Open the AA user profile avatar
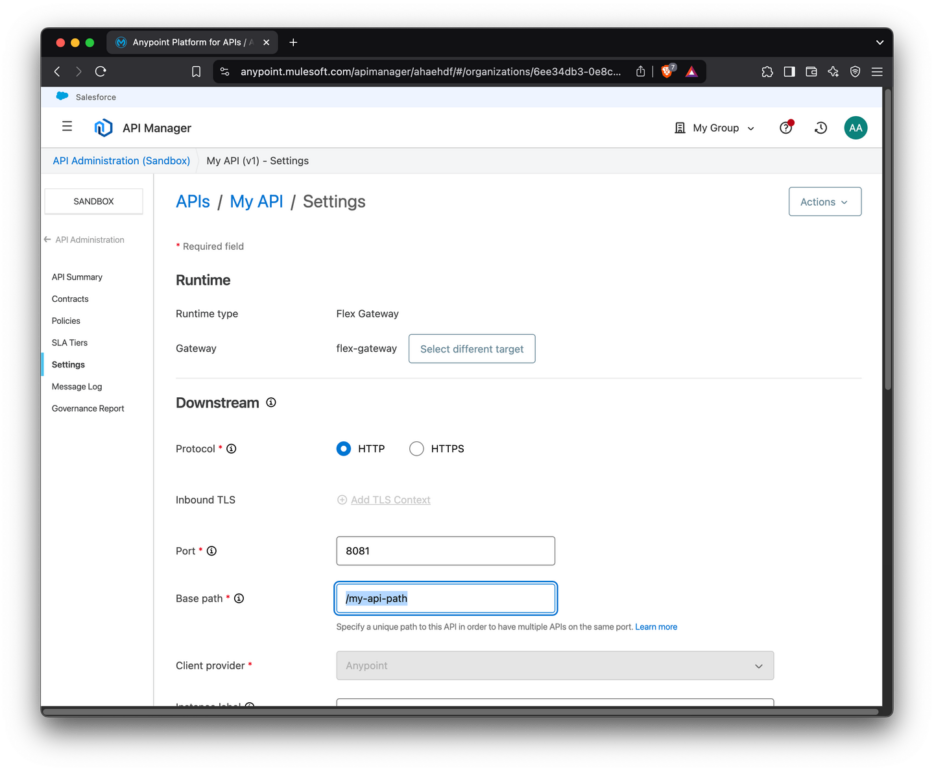 coord(855,128)
